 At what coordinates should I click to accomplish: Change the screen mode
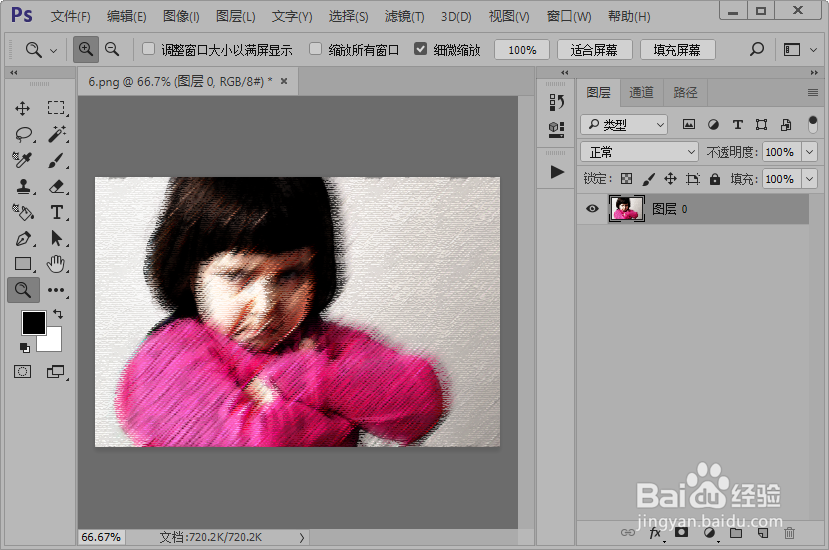[56, 372]
